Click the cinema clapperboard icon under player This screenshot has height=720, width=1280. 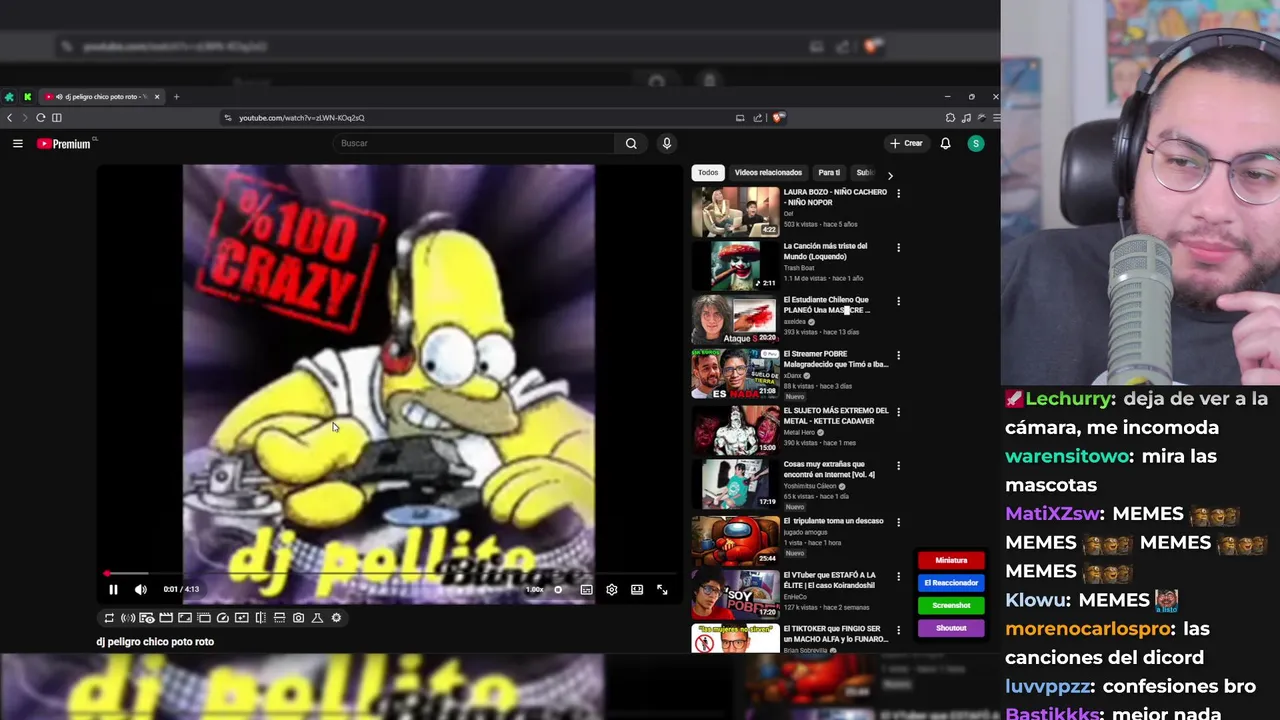click(166, 618)
